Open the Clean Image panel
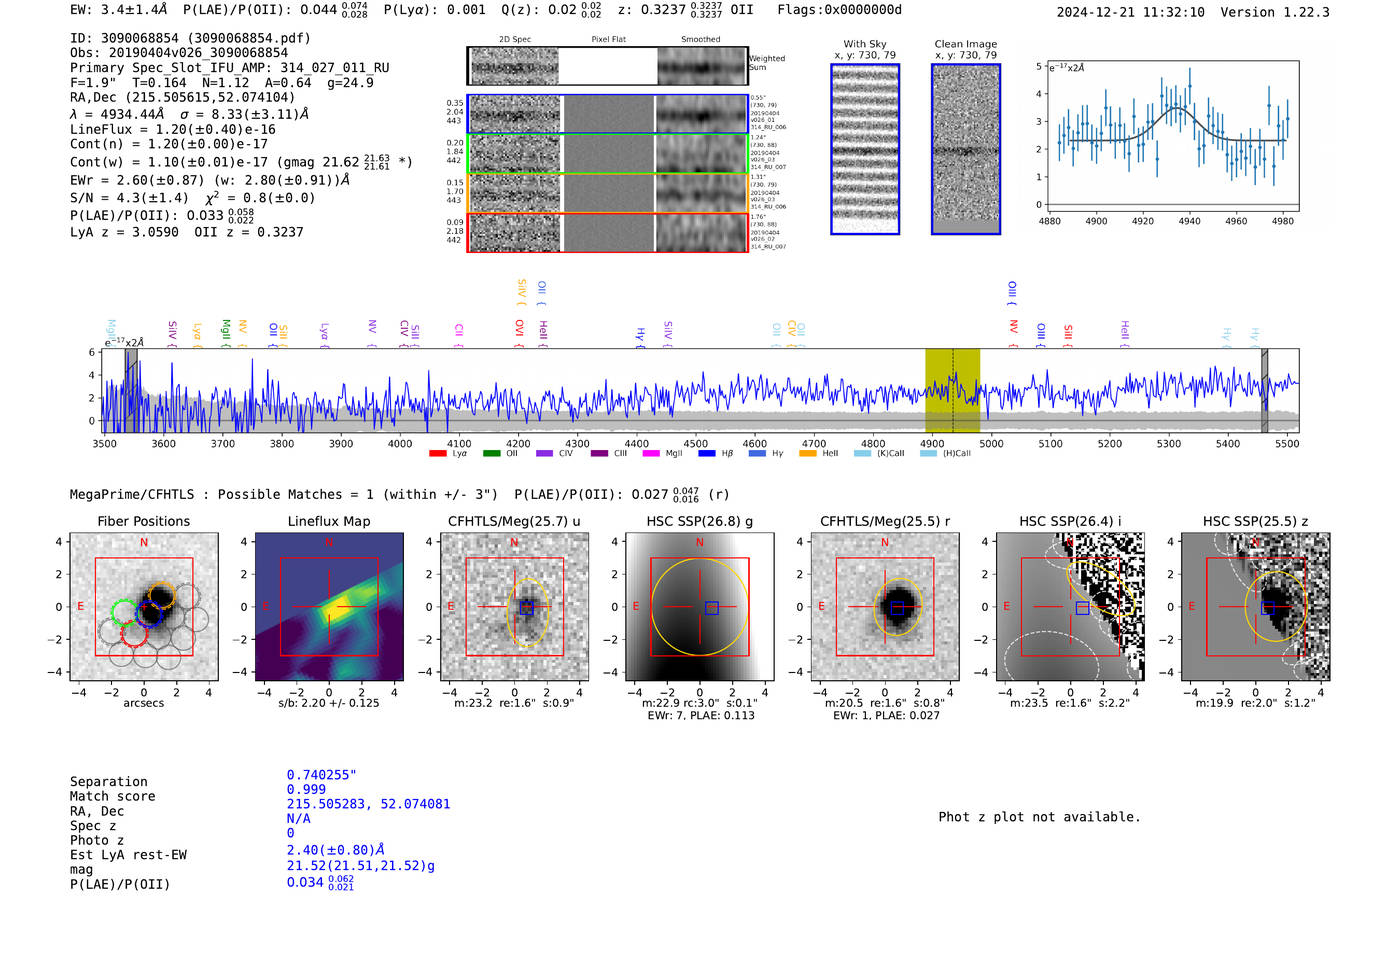 click(x=966, y=149)
